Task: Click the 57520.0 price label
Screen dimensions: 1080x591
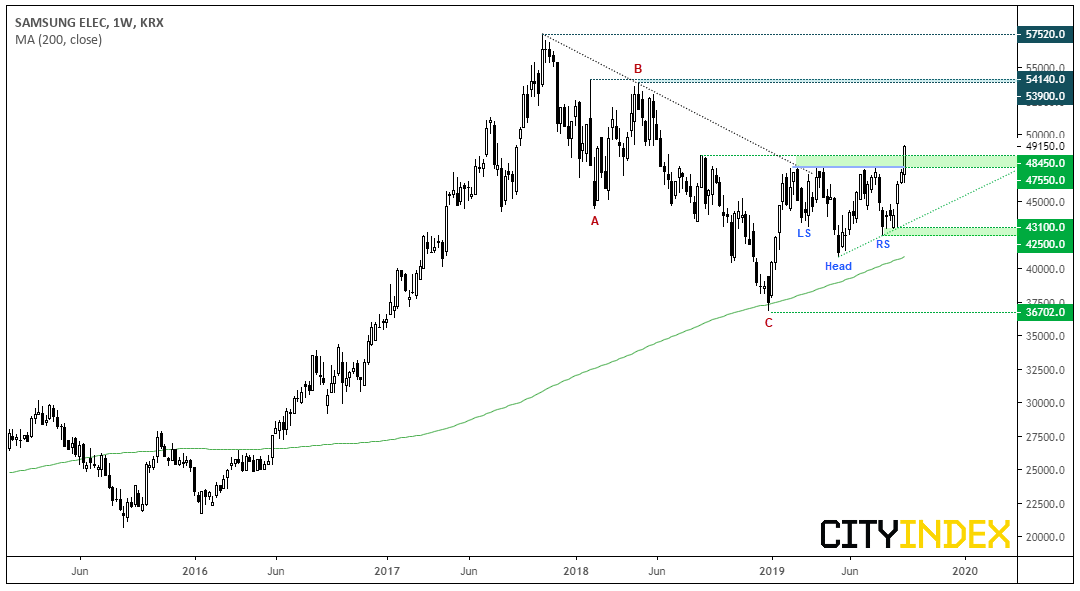Action: [1045, 34]
